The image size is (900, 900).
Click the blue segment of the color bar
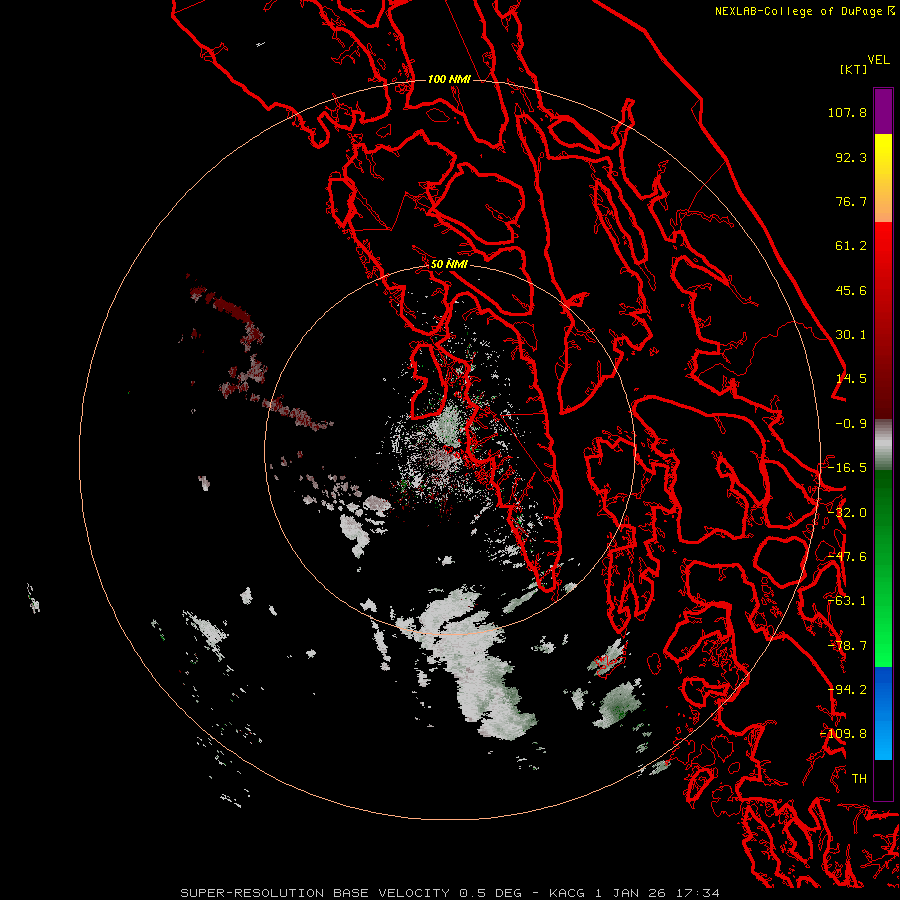[x=883, y=713]
